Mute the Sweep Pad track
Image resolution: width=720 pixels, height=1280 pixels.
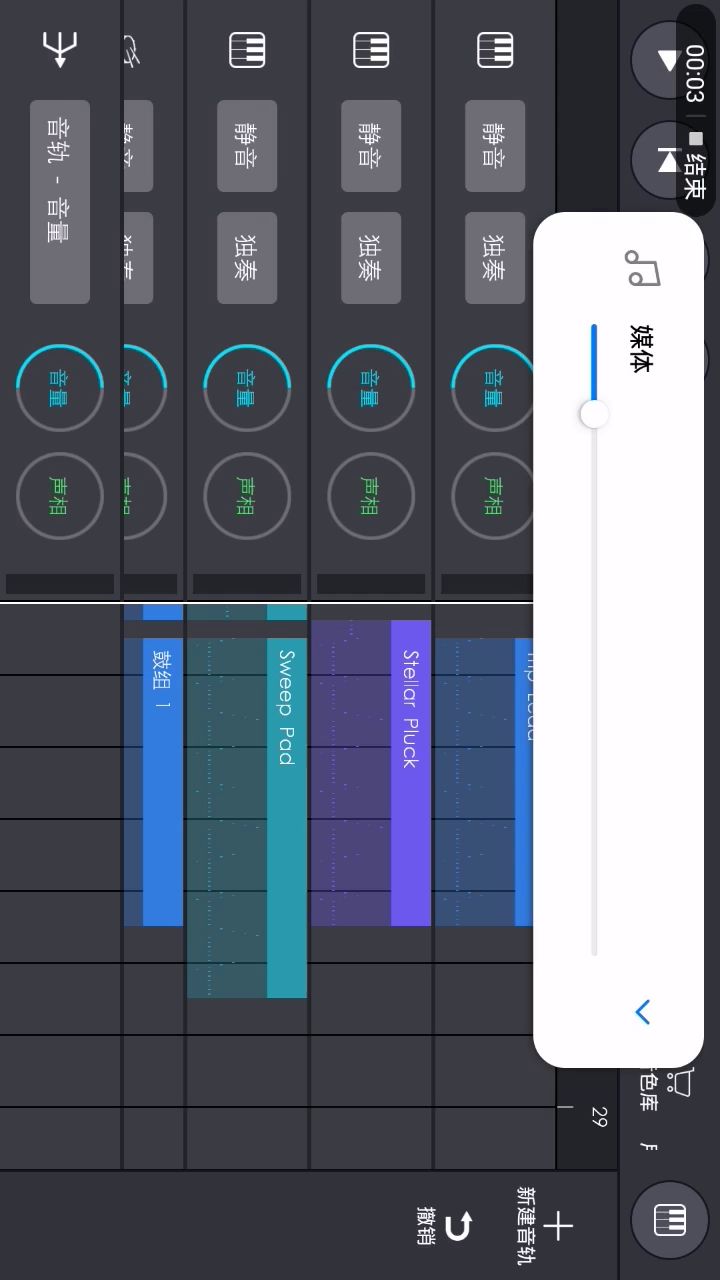pos(247,146)
